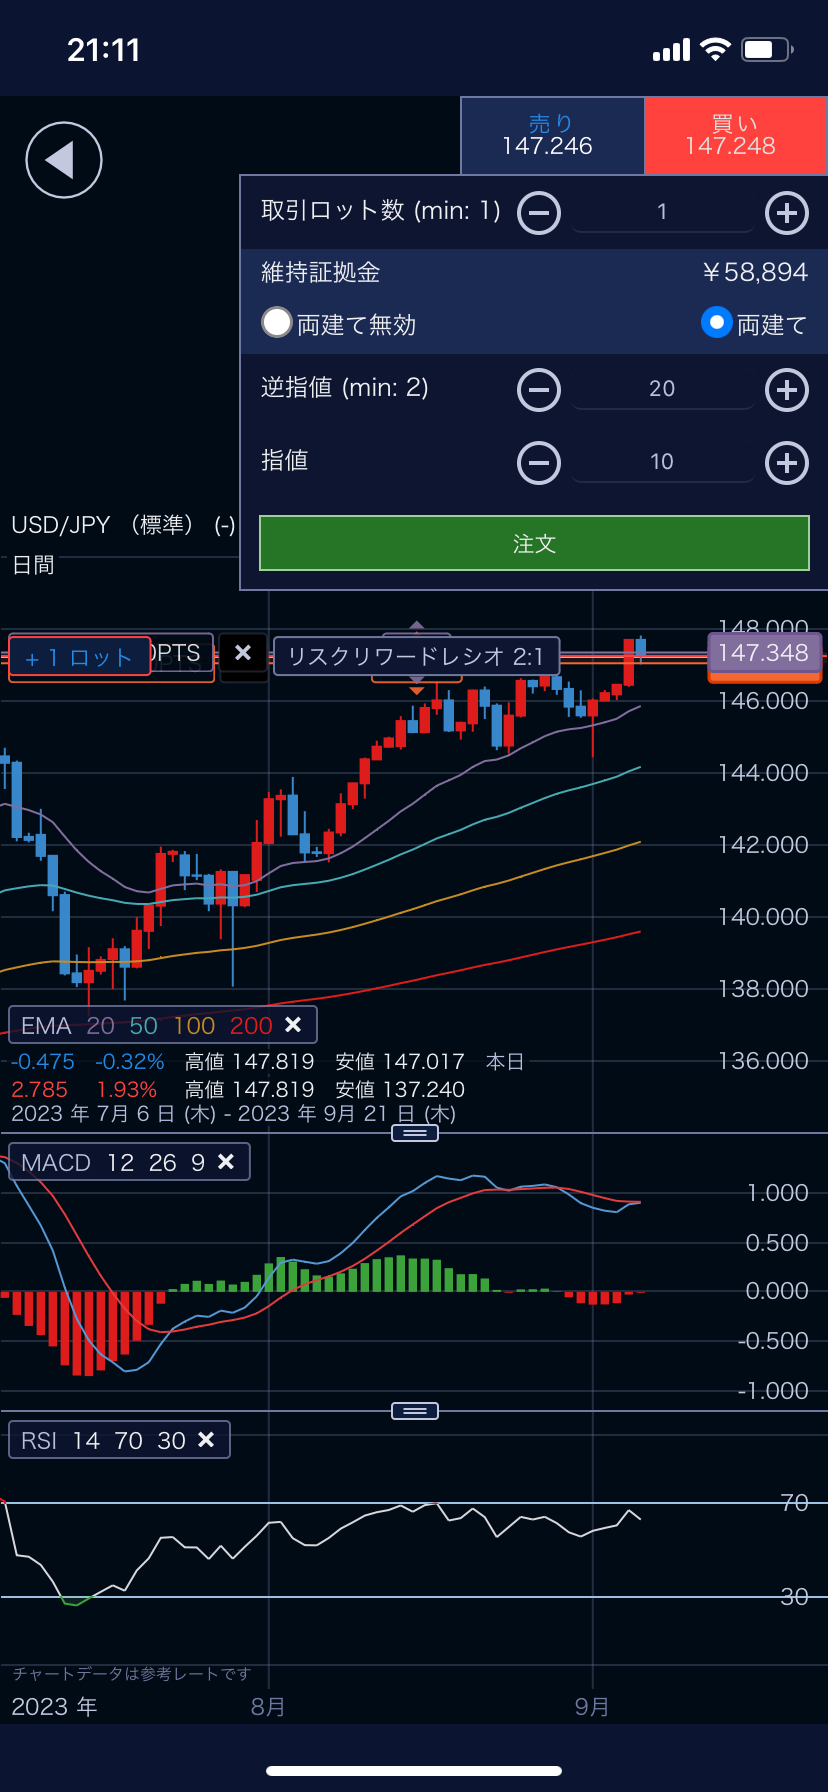Viewport: 828px width, 1792px height.
Task: Tap the back arrow circle icon
Action: pos(64,160)
